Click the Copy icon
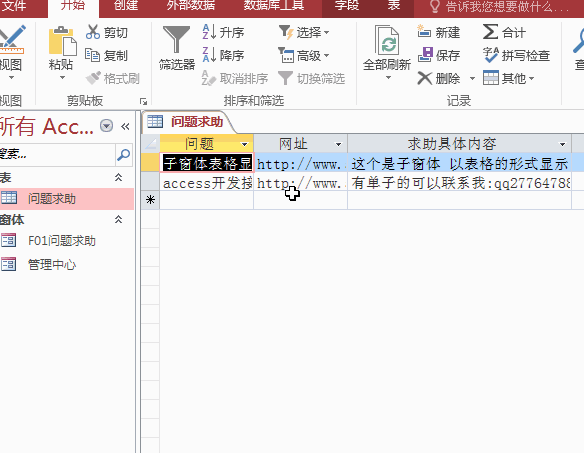 tap(92, 56)
